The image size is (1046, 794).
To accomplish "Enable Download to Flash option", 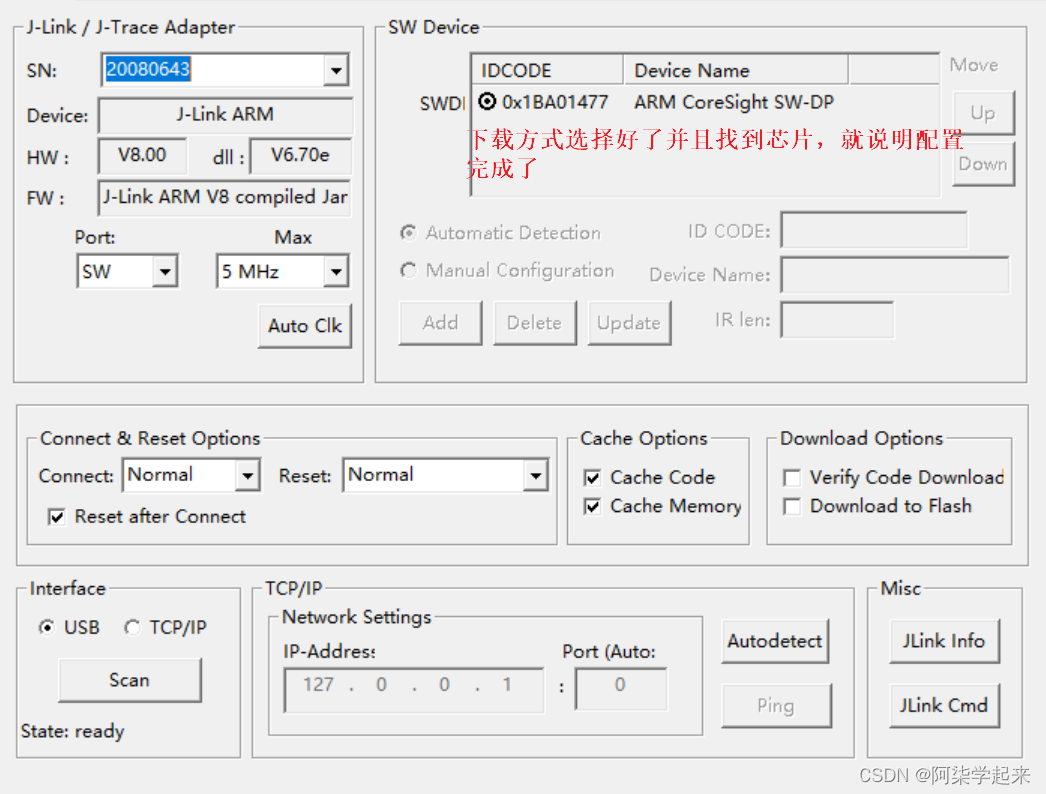I will (x=792, y=506).
